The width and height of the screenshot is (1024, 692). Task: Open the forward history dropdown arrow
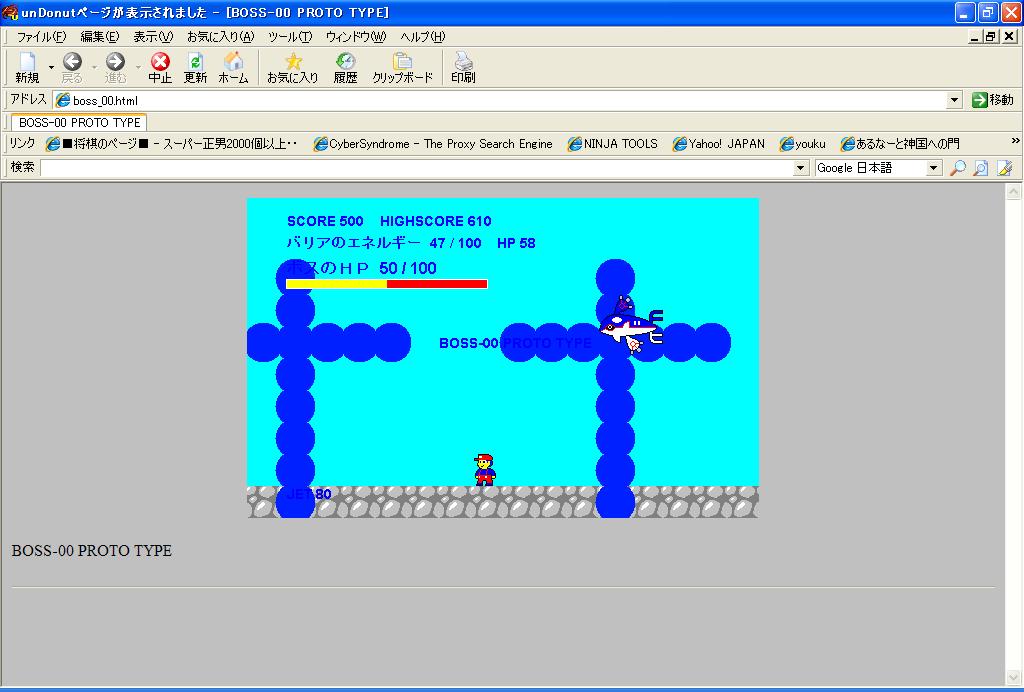pyautogui.click(x=138, y=67)
